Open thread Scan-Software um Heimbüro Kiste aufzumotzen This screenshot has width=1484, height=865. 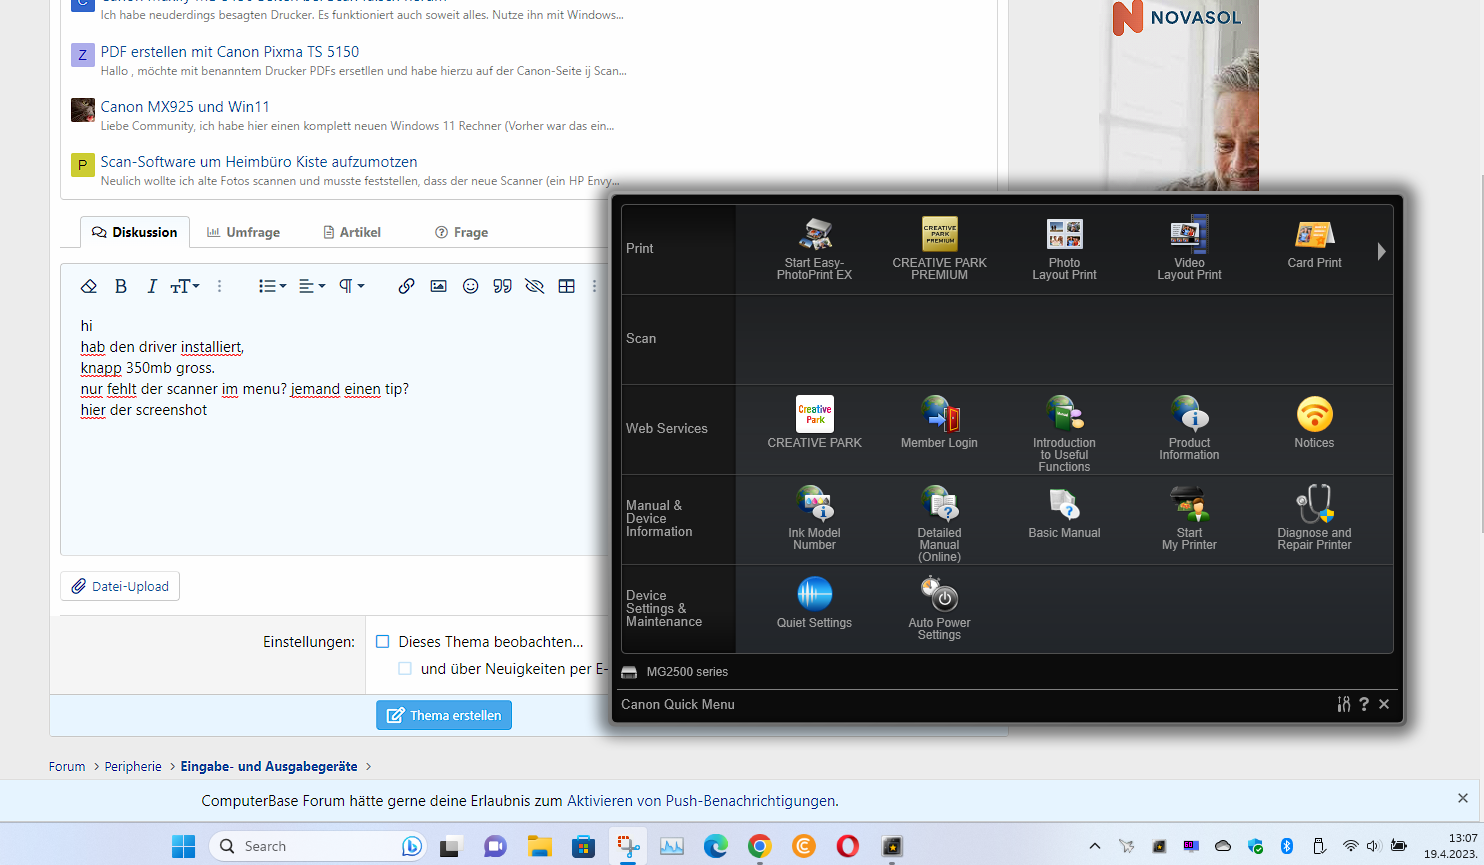pyautogui.click(x=259, y=162)
